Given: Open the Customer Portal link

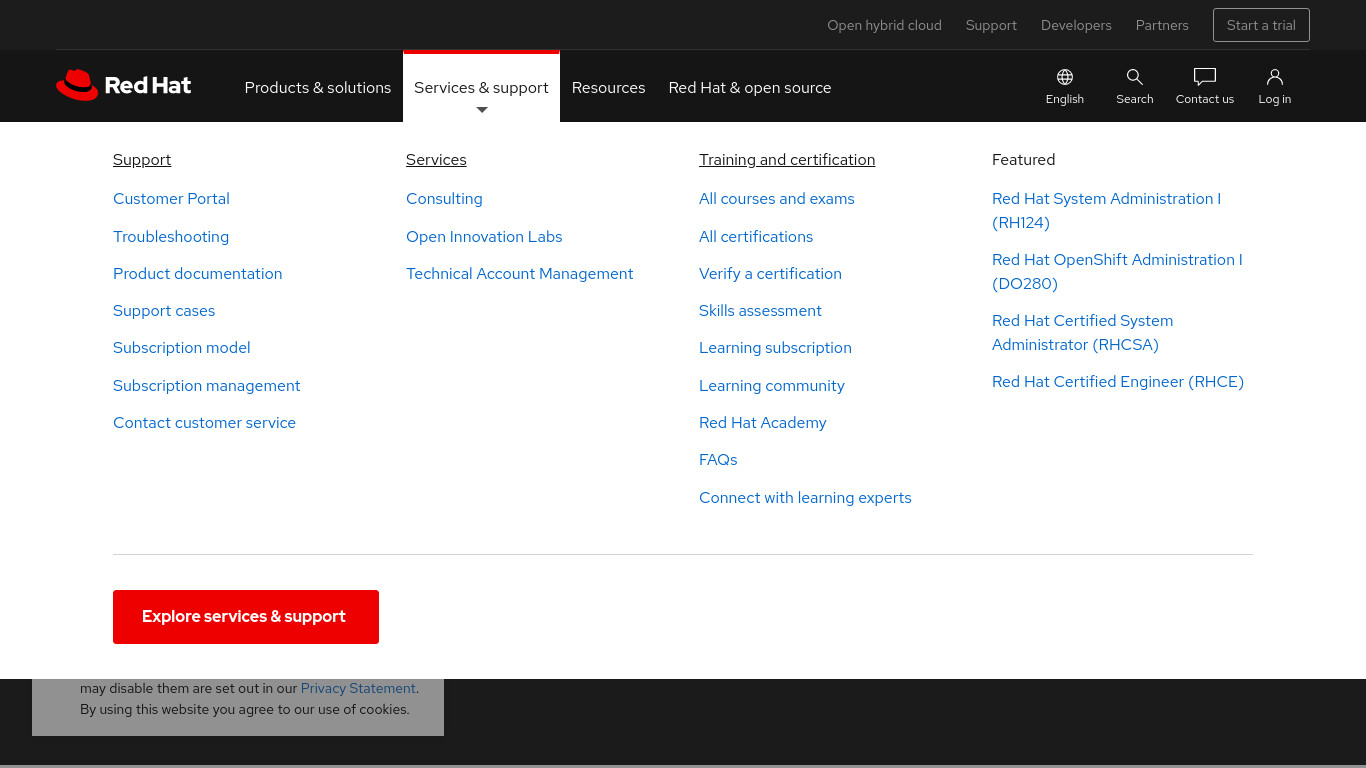Looking at the screenshot, I should [x=171, y=199].
